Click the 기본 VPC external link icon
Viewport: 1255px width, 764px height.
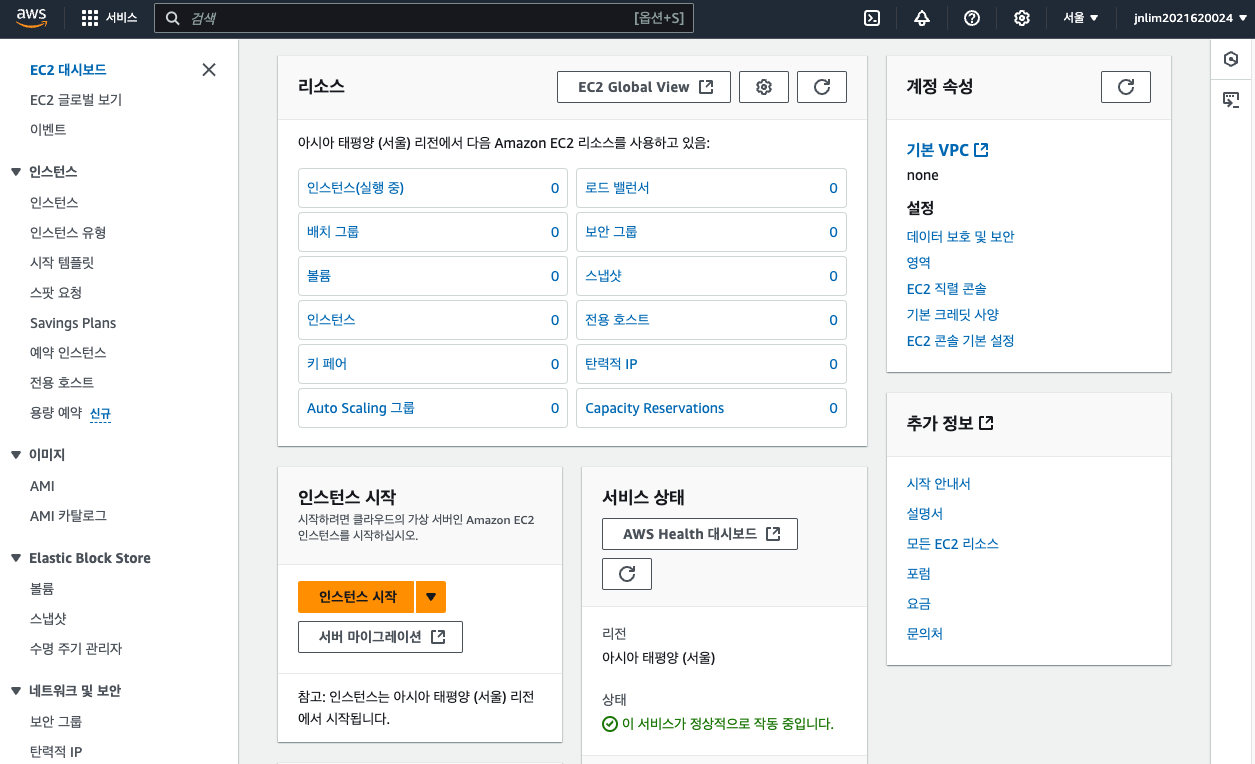(982, 150)
